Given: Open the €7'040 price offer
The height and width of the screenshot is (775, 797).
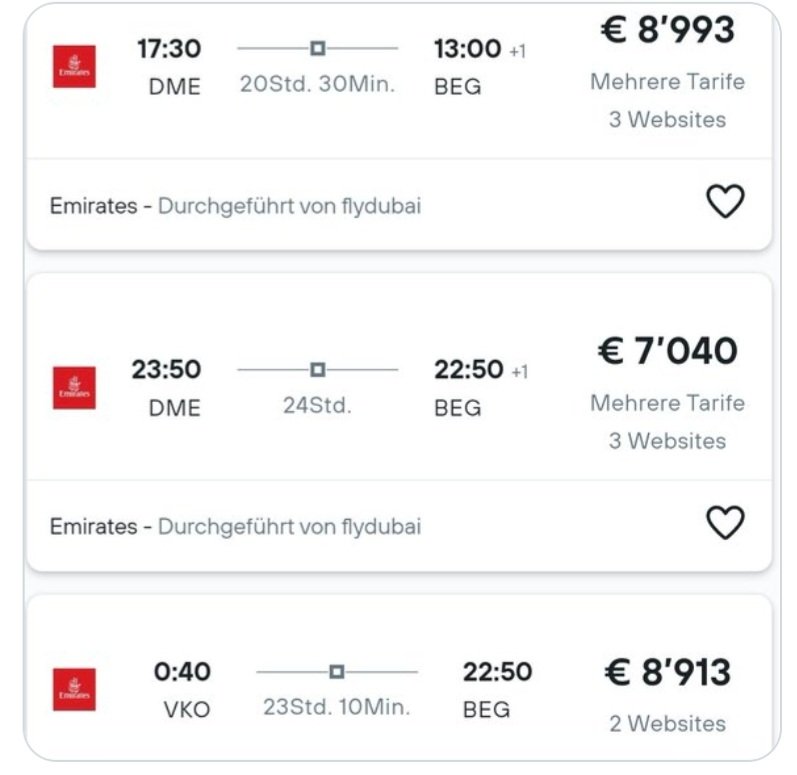Looking at the screenshot, I should (x=667, y=351).
